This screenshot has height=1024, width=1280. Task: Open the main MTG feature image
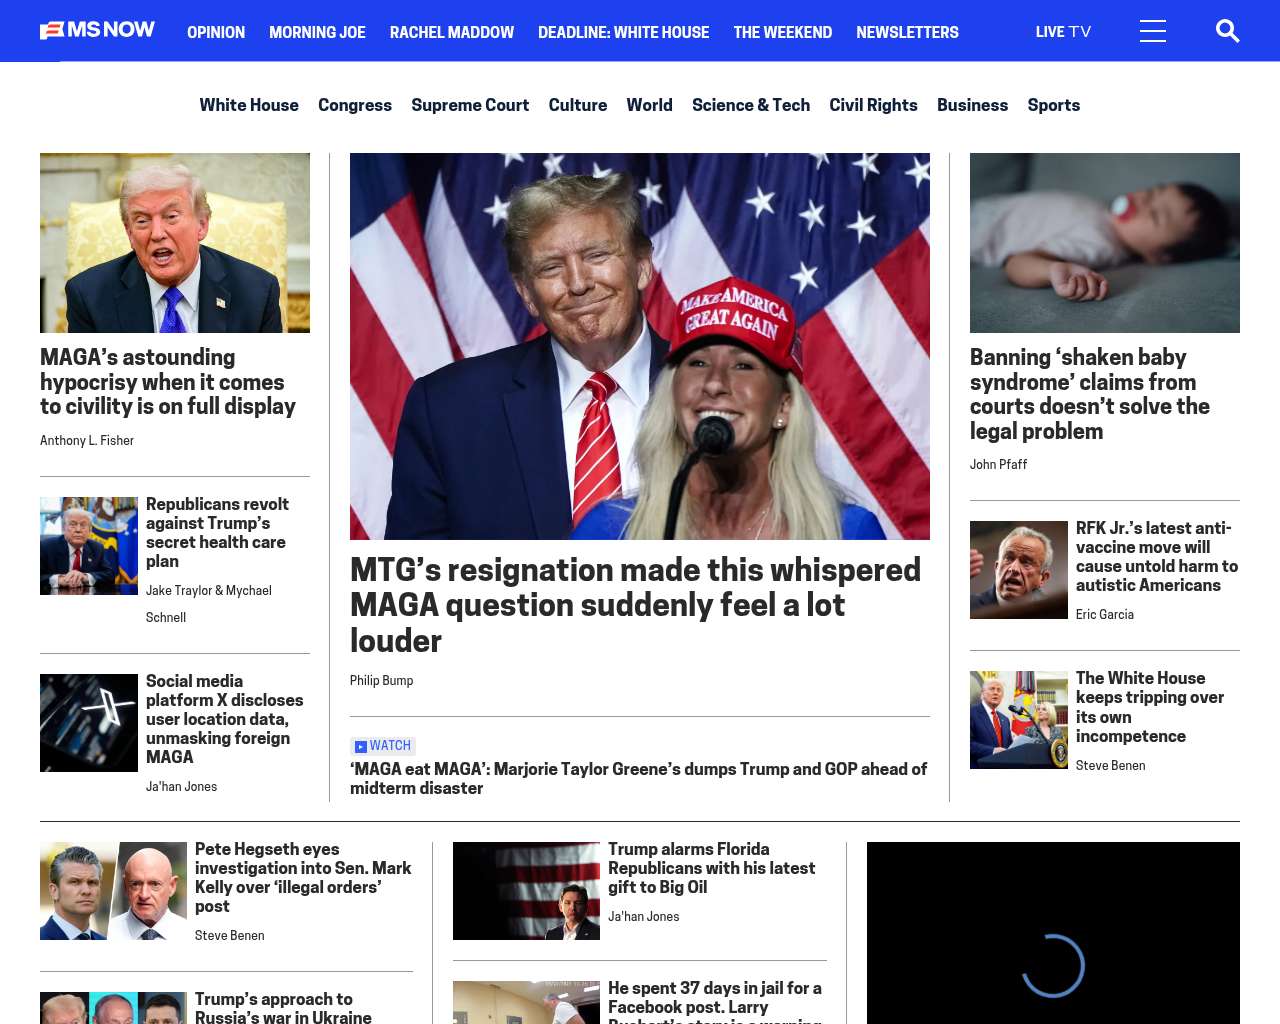click(640, 346)
